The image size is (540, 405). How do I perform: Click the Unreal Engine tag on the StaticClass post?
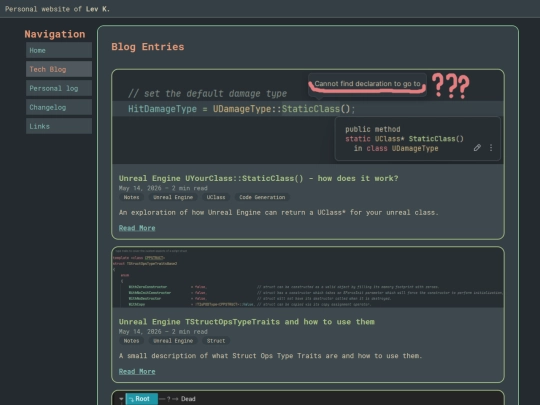(x=173, y=197)
